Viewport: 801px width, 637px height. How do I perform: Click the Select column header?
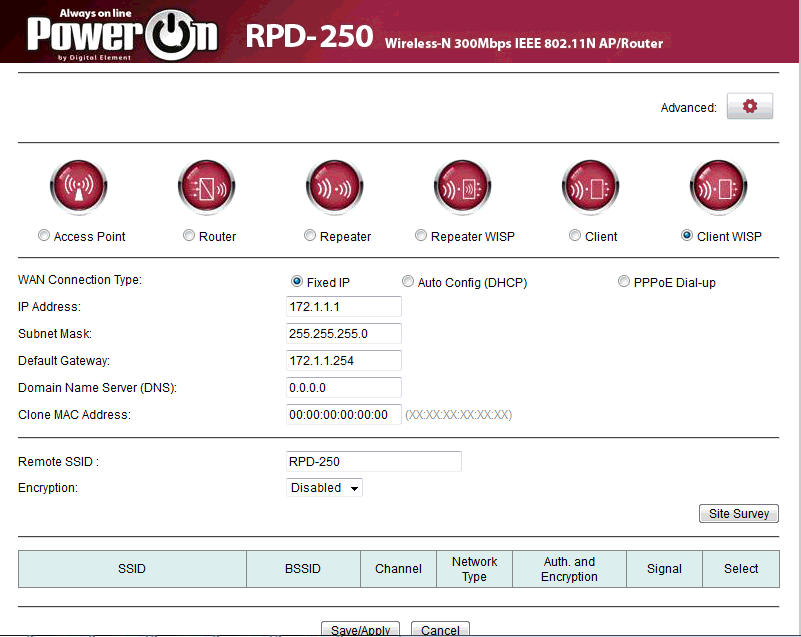[x=741, y=569]
